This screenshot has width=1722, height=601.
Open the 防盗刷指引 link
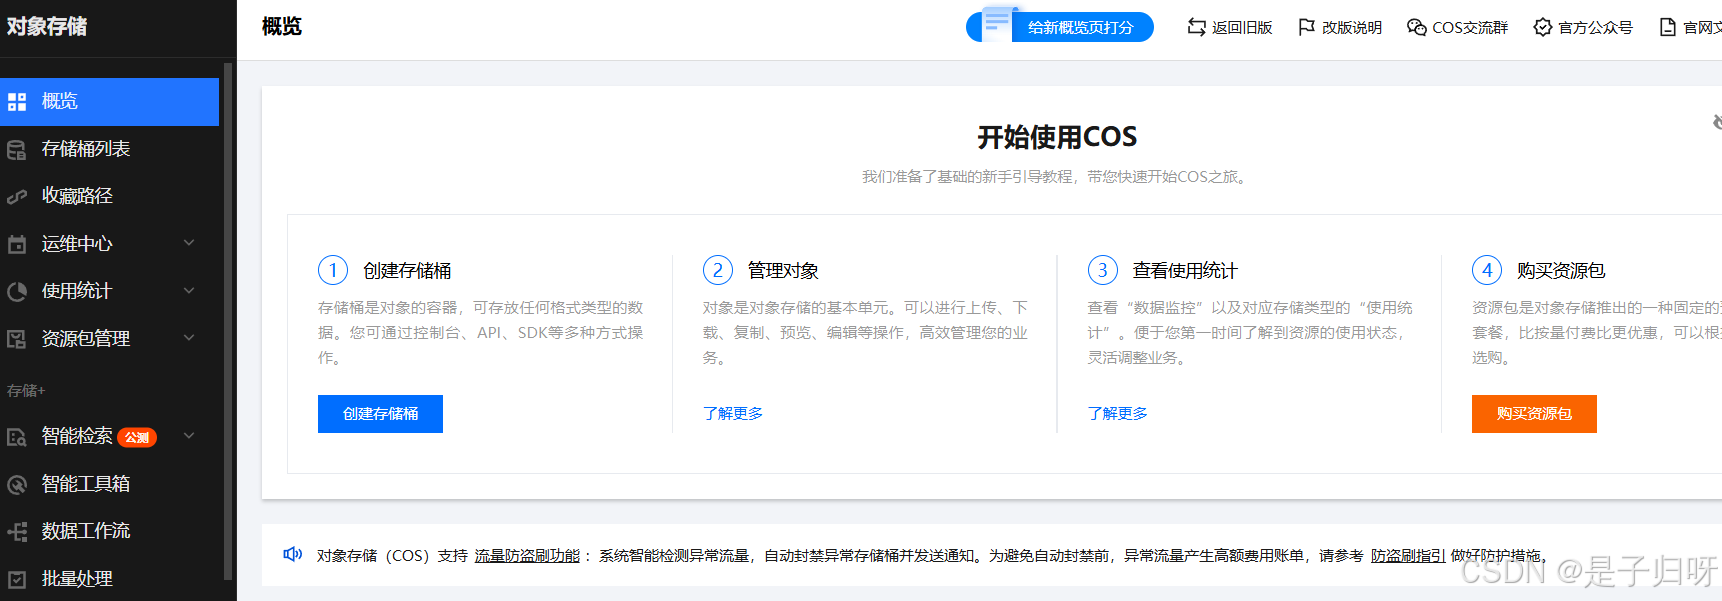pyautogui.click(x=1408, y=555)
